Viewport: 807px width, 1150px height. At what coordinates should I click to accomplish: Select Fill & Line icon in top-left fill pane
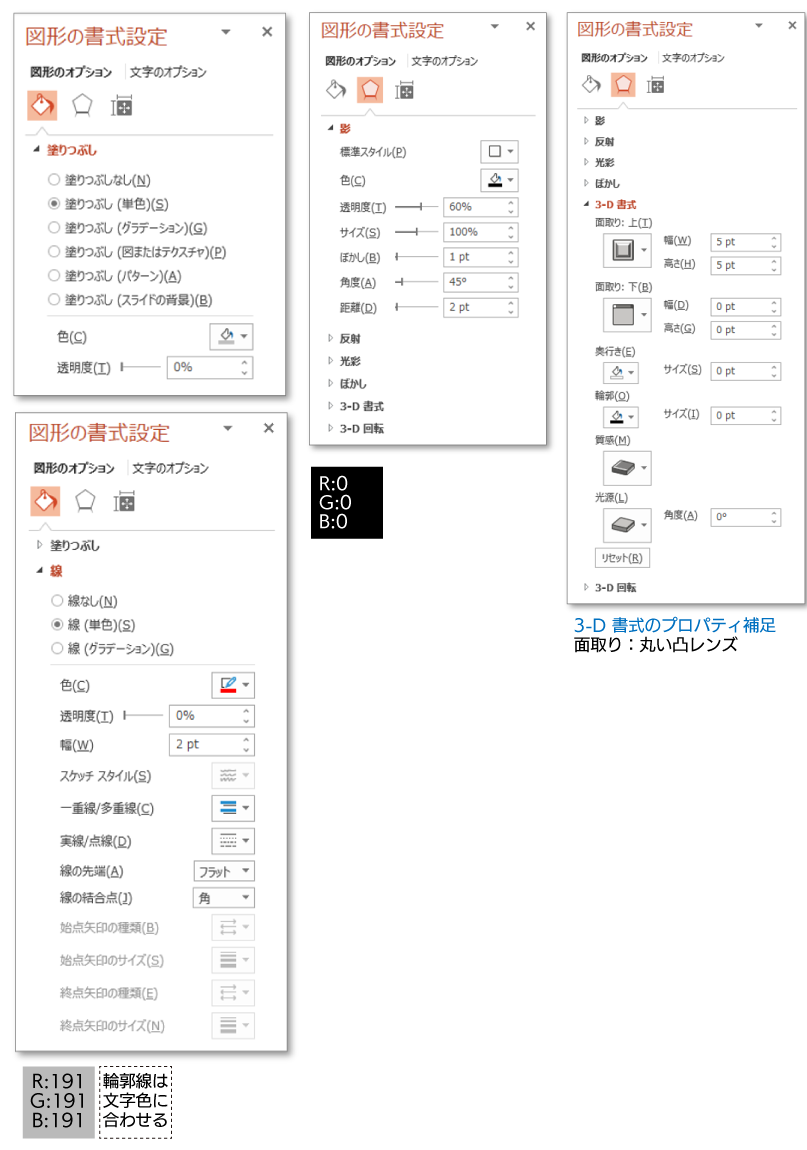click(x=42, y=106)
